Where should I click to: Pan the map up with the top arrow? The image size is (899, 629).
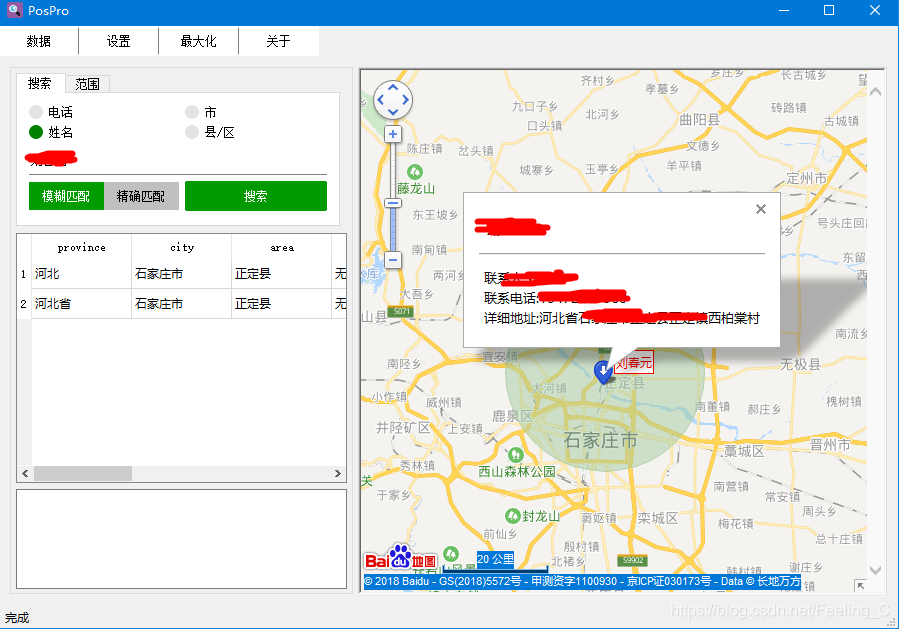coord(393,88)
